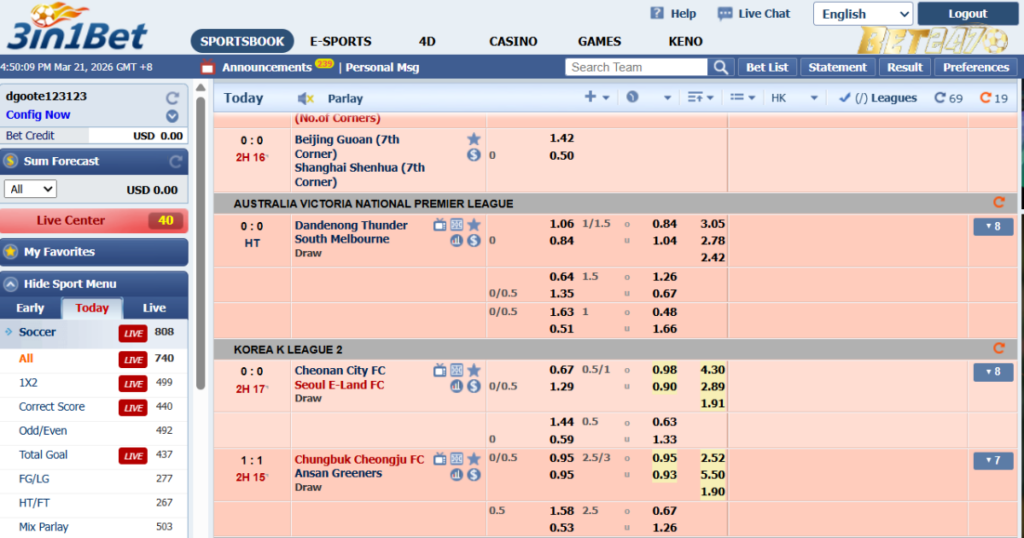Click the blue refresh counter showing 69
Viewport: 1024px width, 538px height.
point(948,98)
